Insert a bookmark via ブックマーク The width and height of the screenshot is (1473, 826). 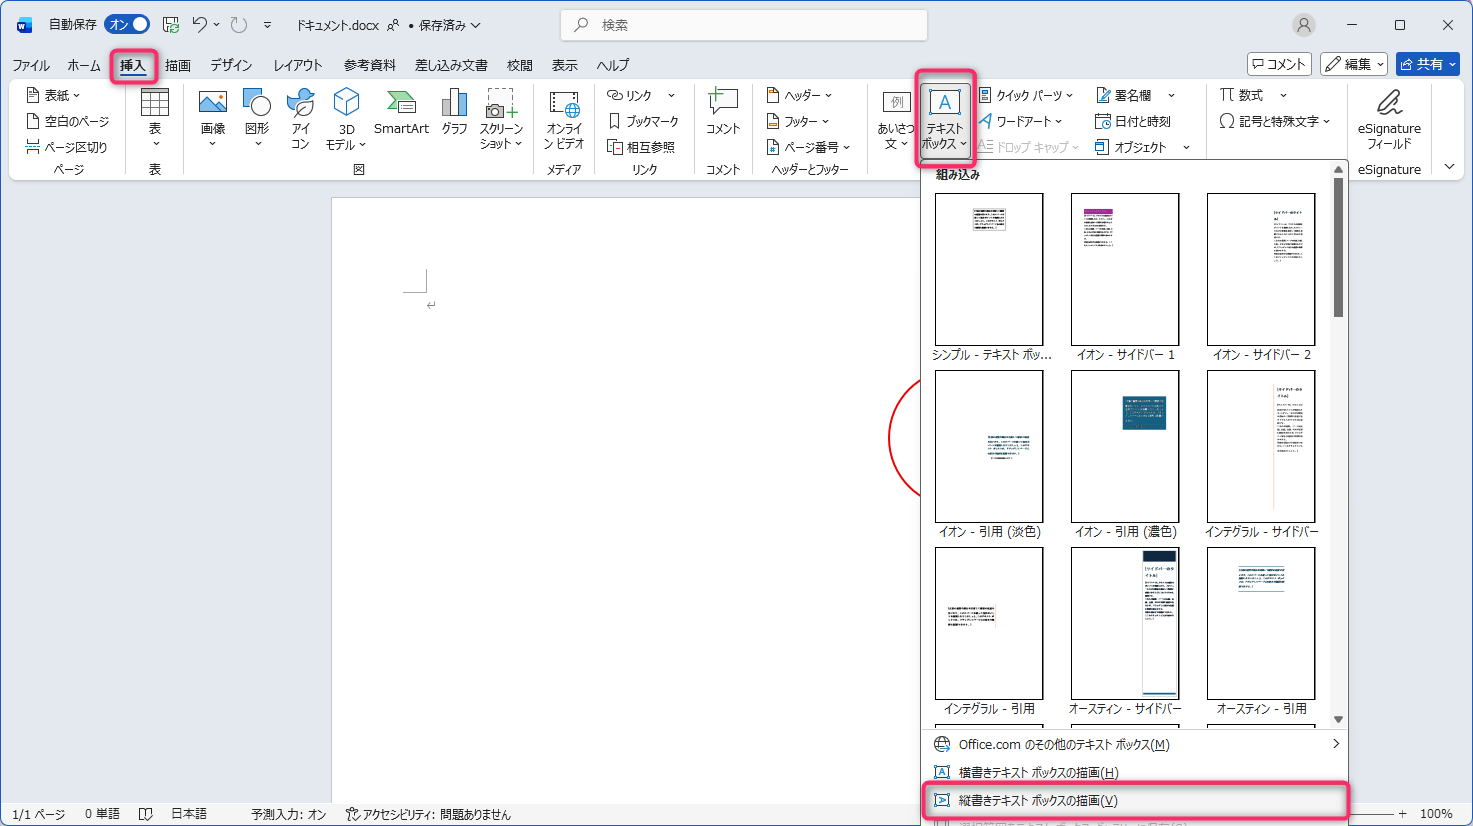point(643,121)
